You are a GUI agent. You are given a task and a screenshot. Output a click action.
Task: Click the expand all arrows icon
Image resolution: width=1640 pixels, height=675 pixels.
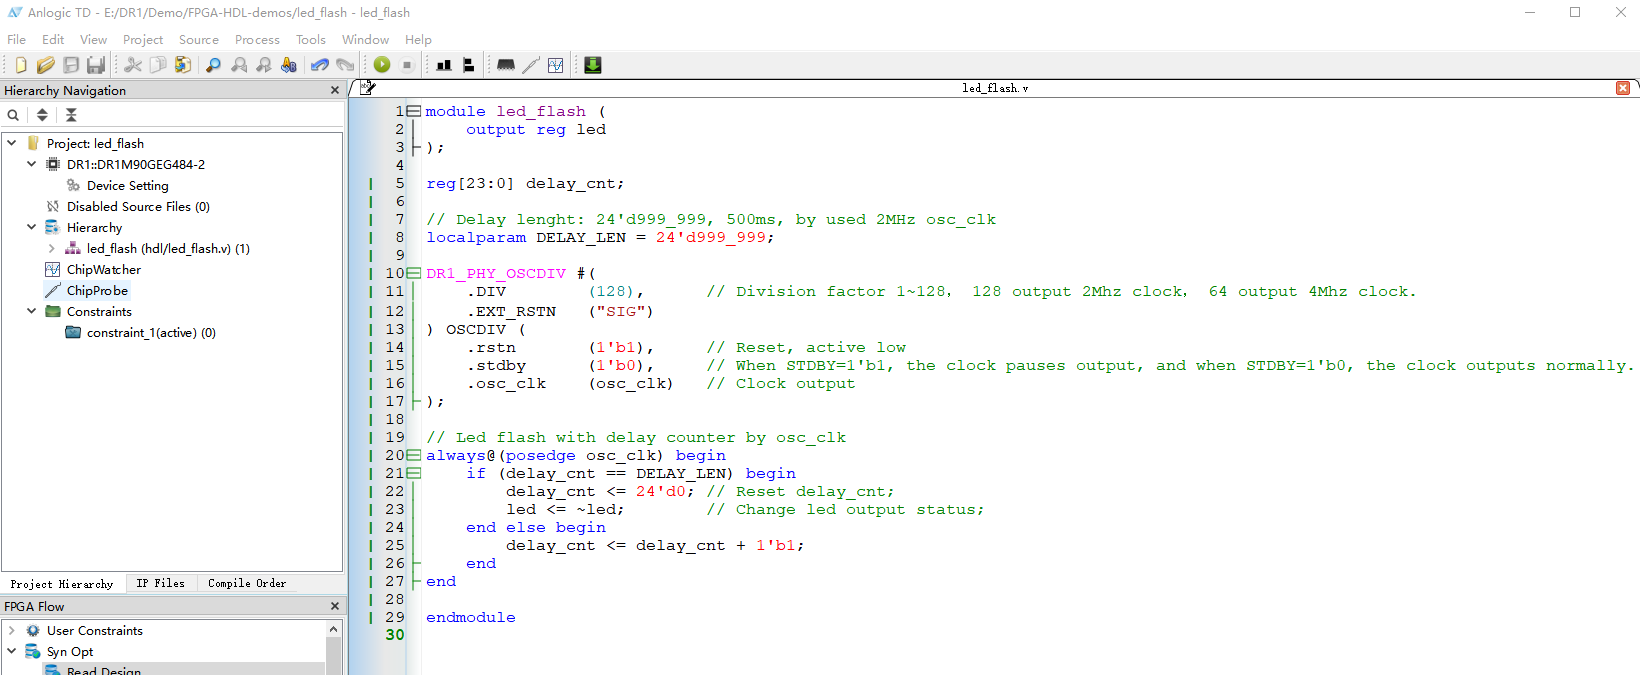pyautogui.click(x=42, y=115)
